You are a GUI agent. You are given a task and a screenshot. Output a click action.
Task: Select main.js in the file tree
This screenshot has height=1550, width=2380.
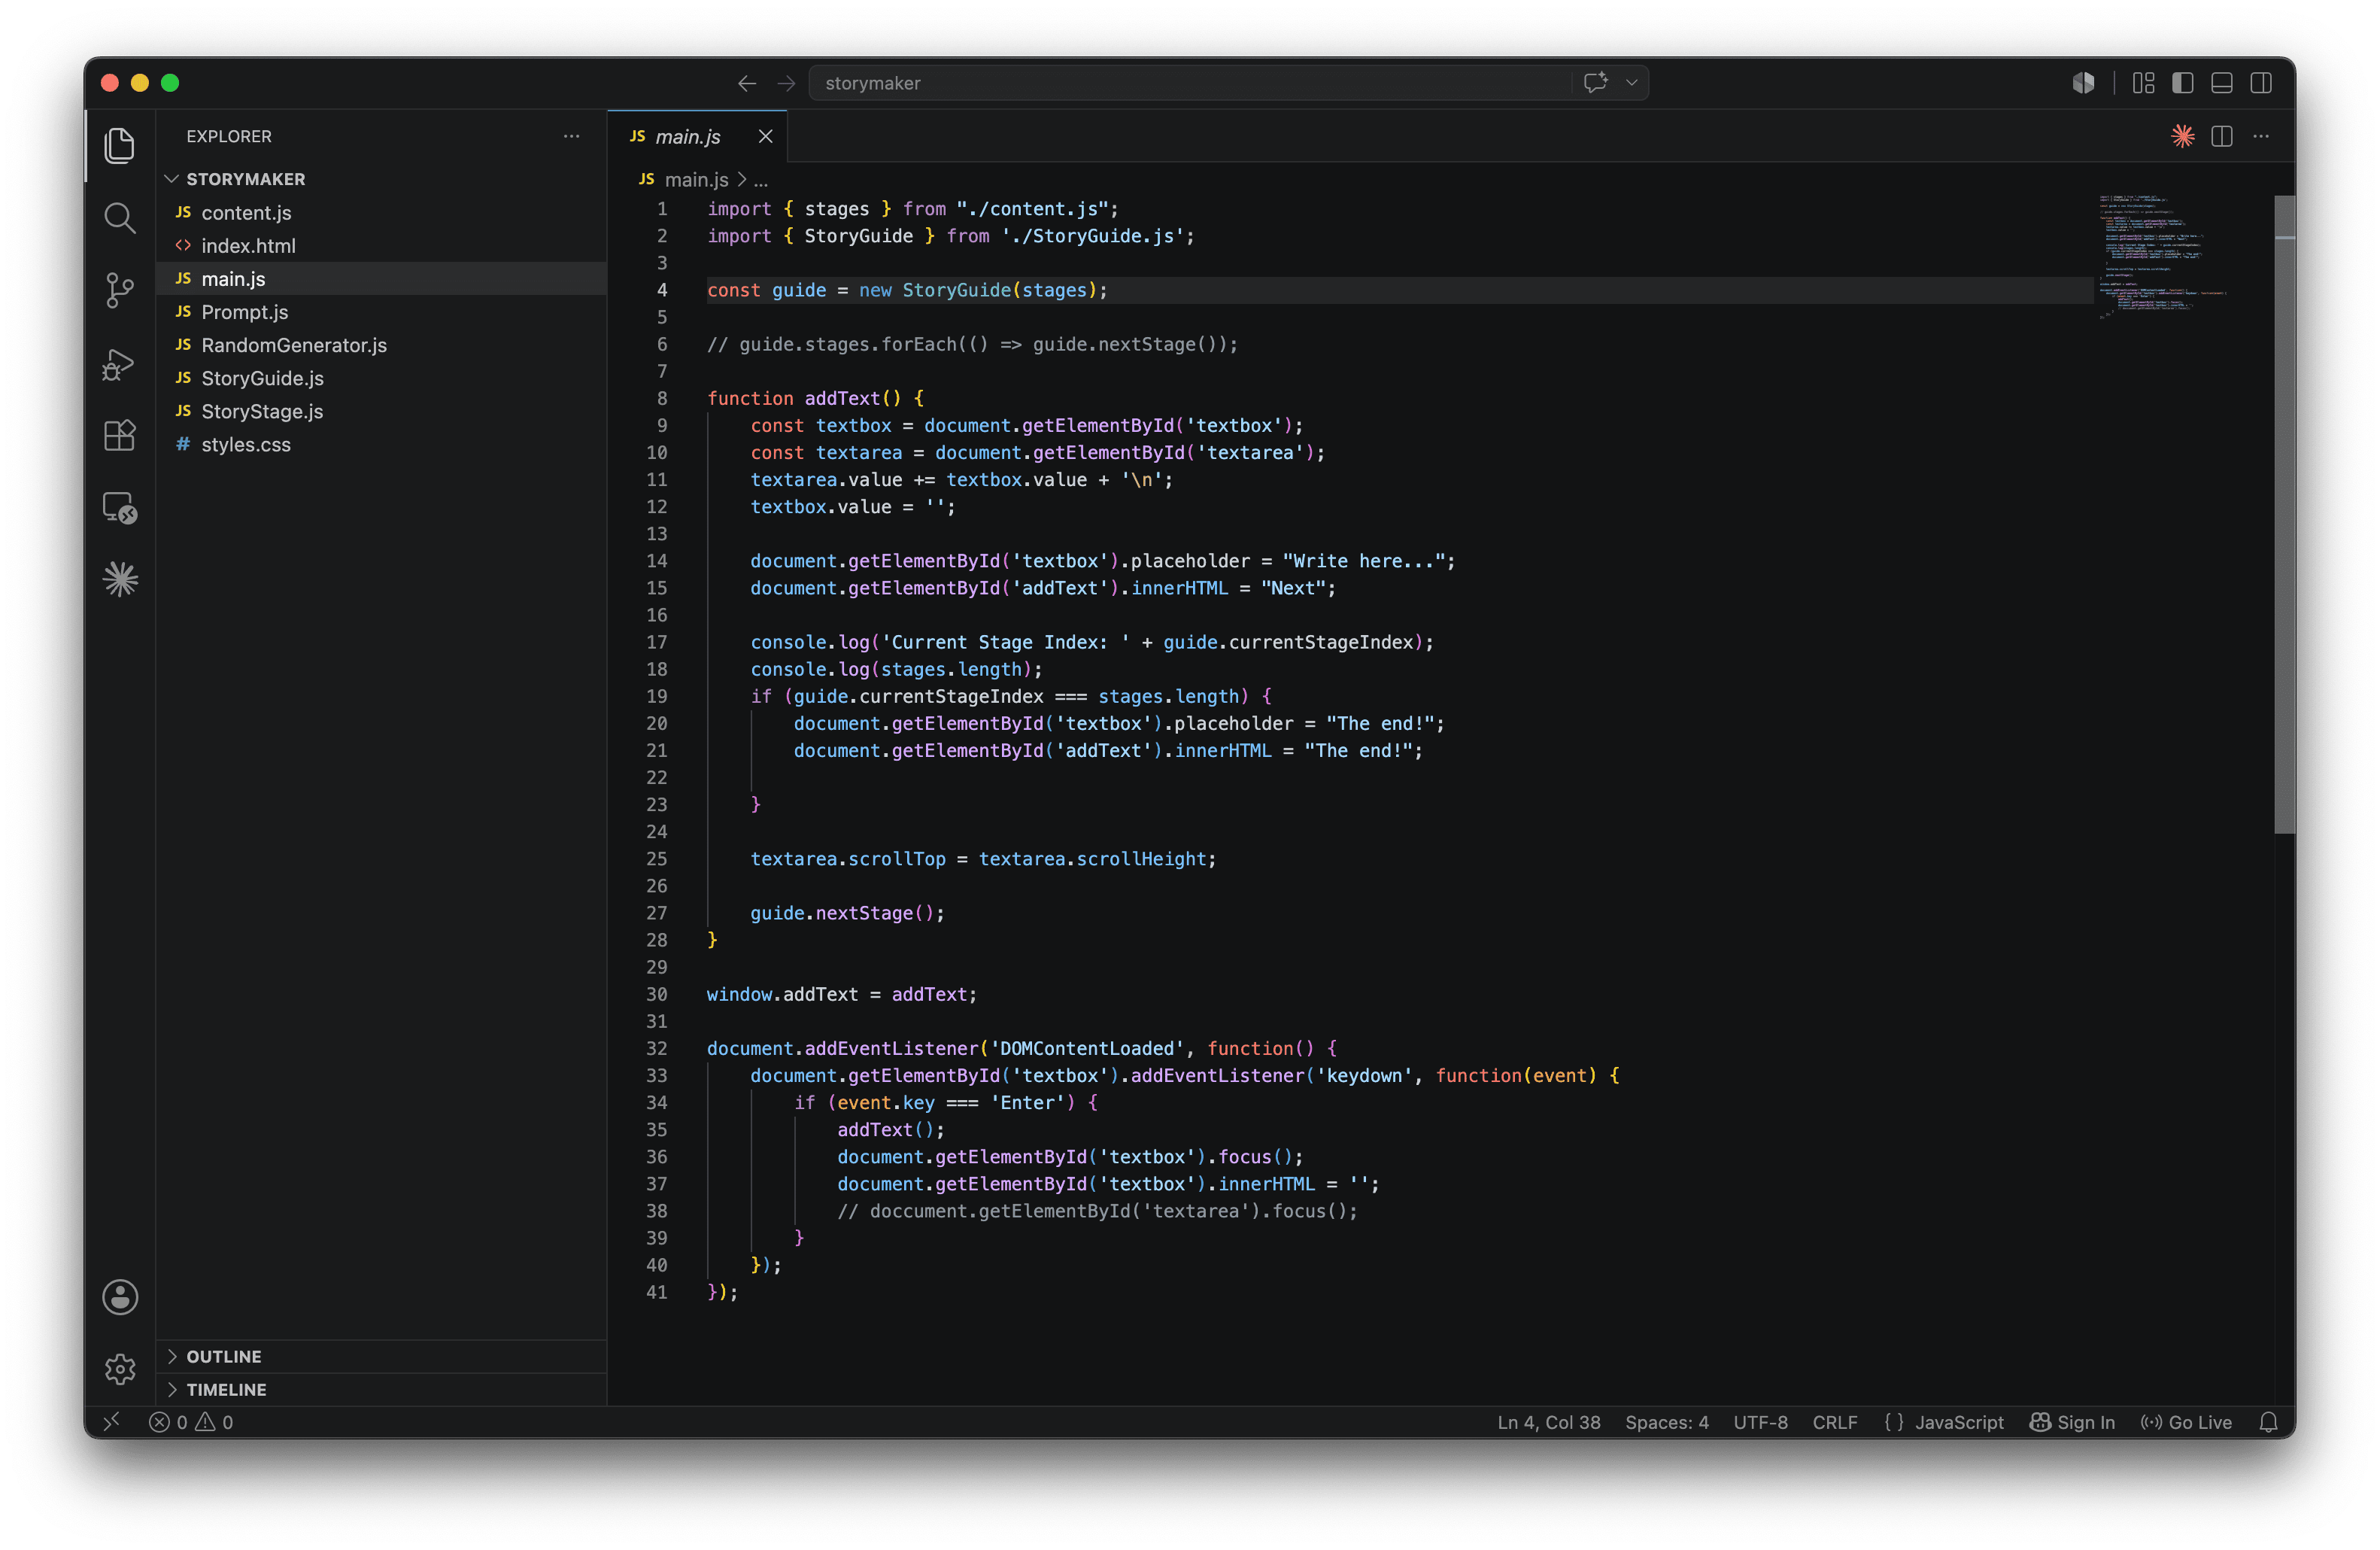pyautogui.click(x=382, y=279)
